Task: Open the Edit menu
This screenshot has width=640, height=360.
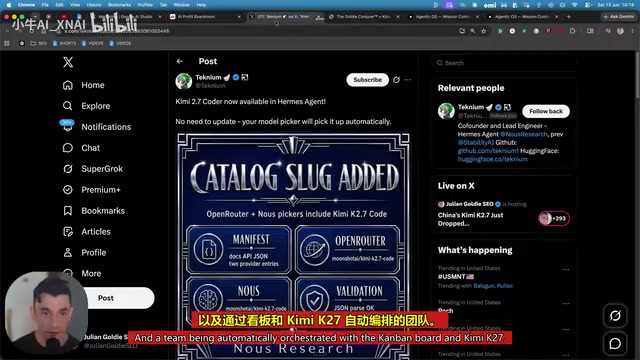Action: click(60, 5)
